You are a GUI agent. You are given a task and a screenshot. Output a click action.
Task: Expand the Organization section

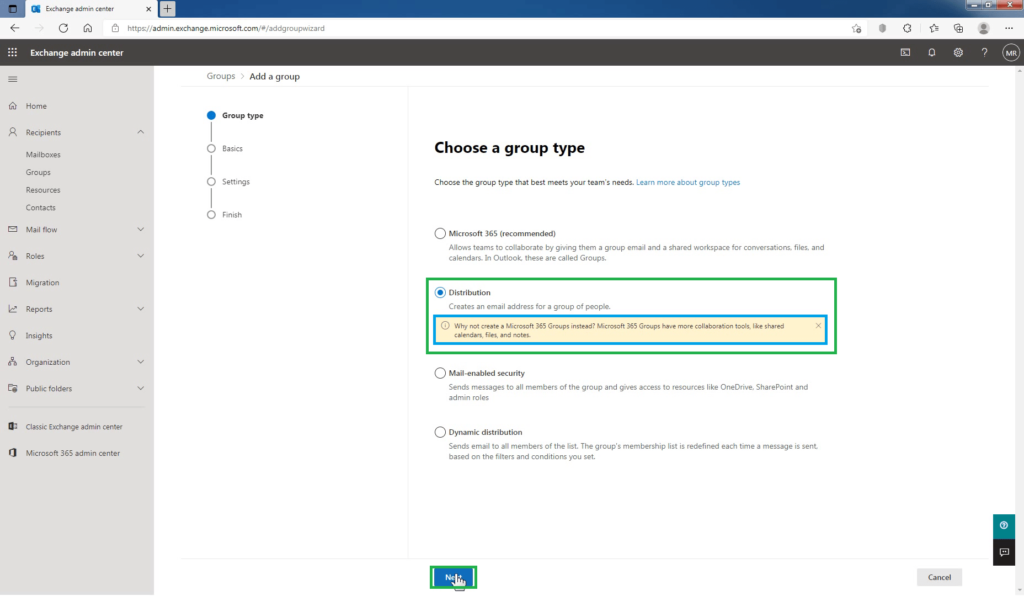point(140,362)
